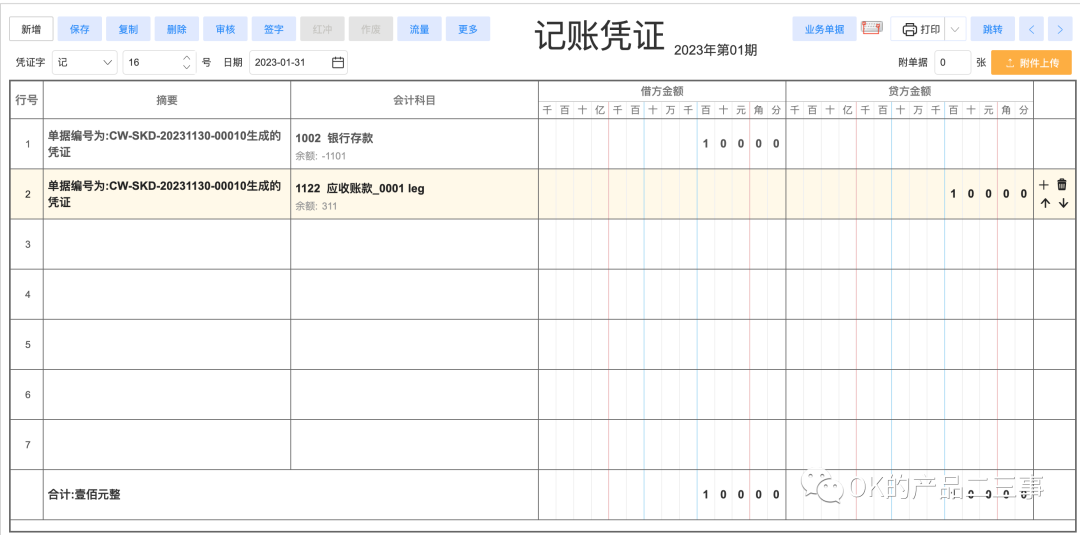Move row 2 down with arrow
The height and width of the screenshot is (535, 1080).
tap(1063, 203)
